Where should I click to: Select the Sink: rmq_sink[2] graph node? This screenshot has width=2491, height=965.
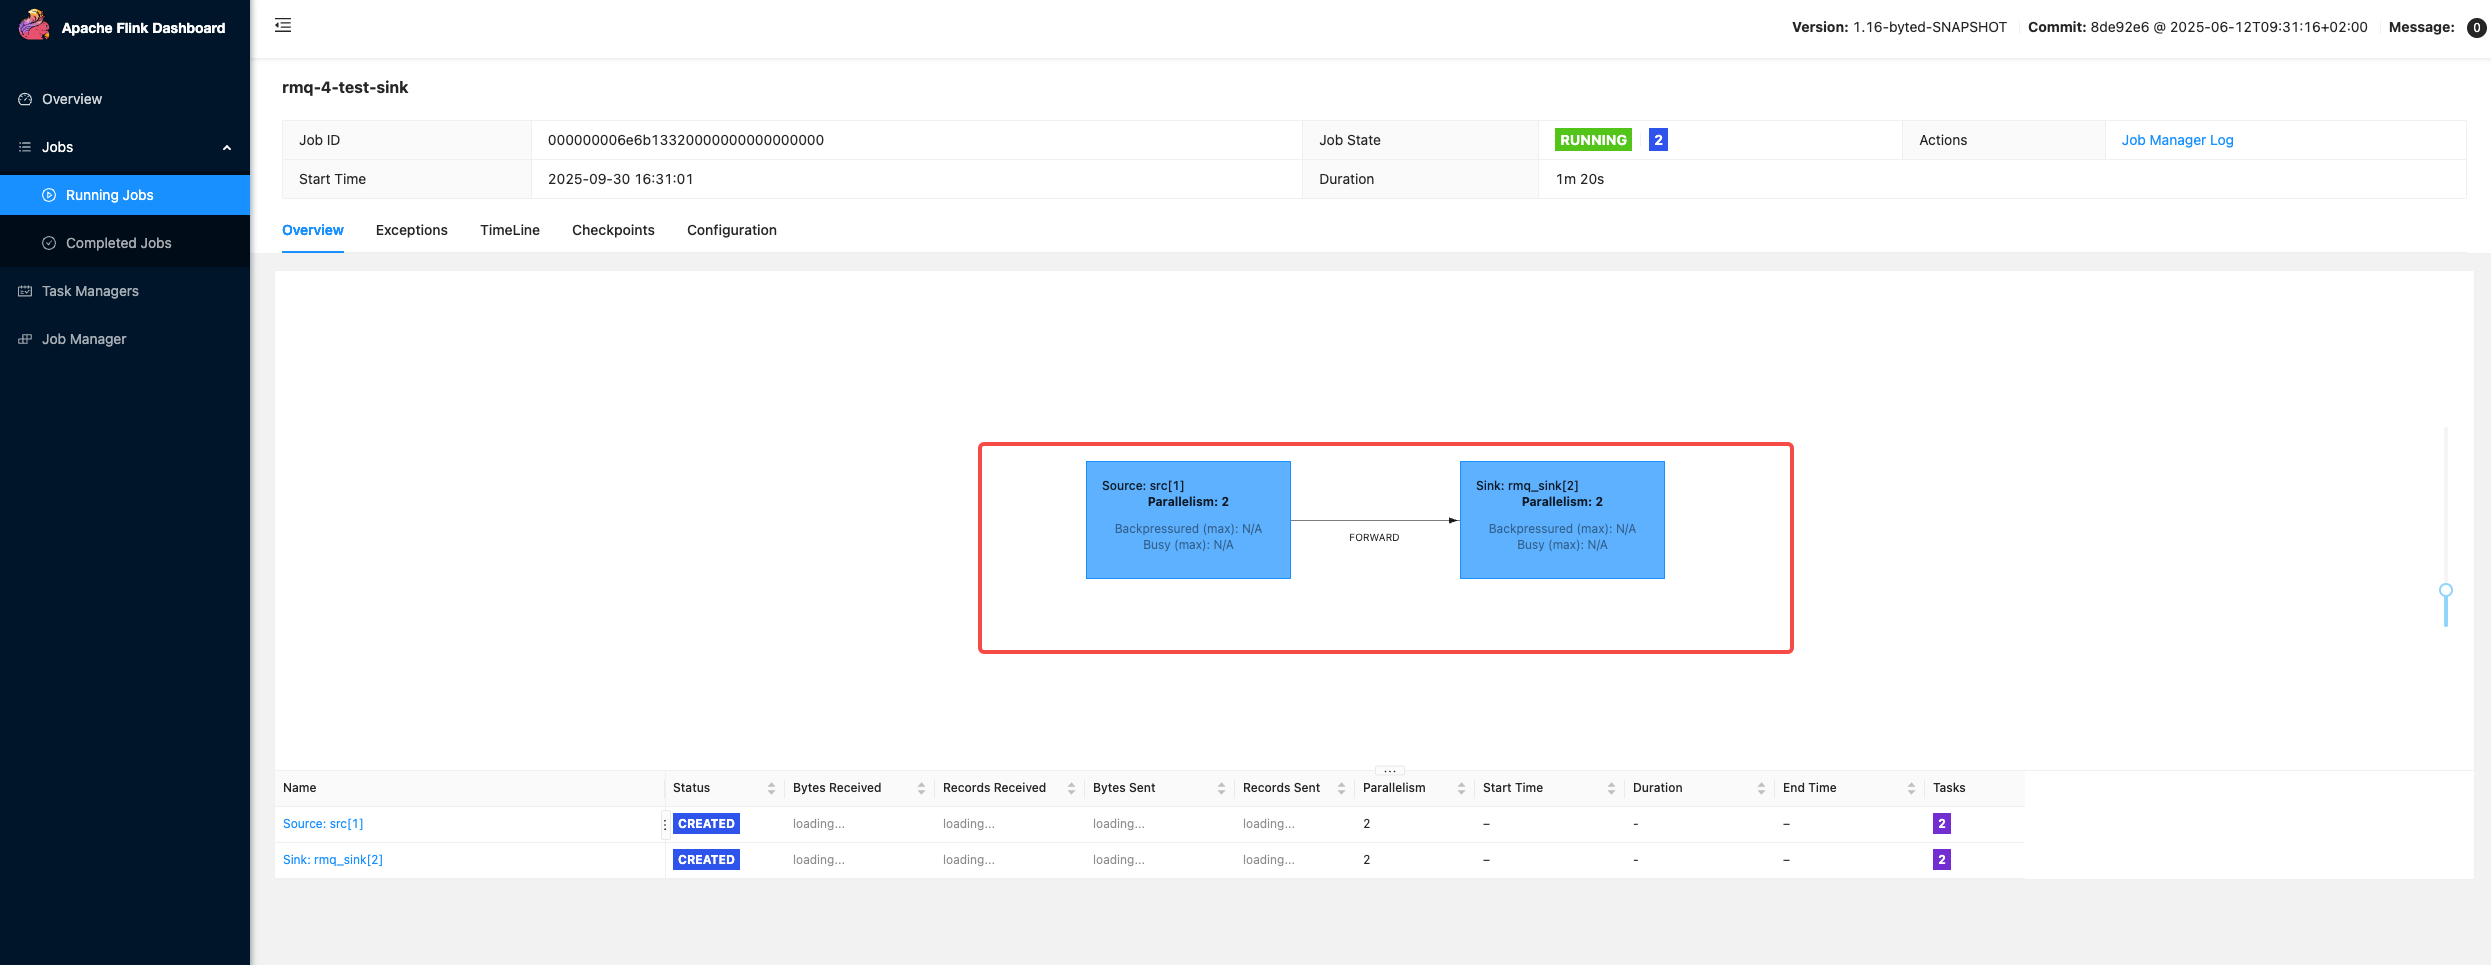(1562, 520)
